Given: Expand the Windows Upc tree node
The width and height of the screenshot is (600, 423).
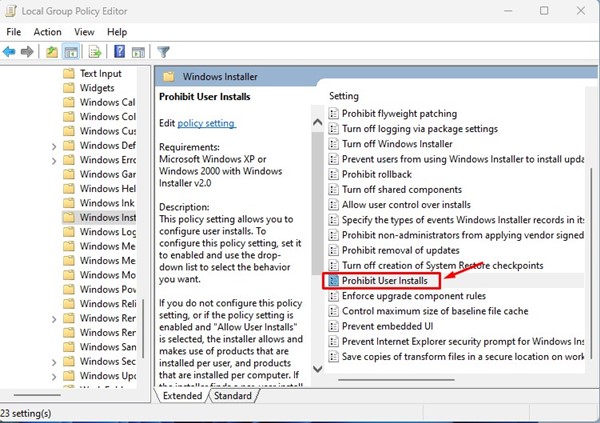Looking at the screenshot, I should pos(54,377).
